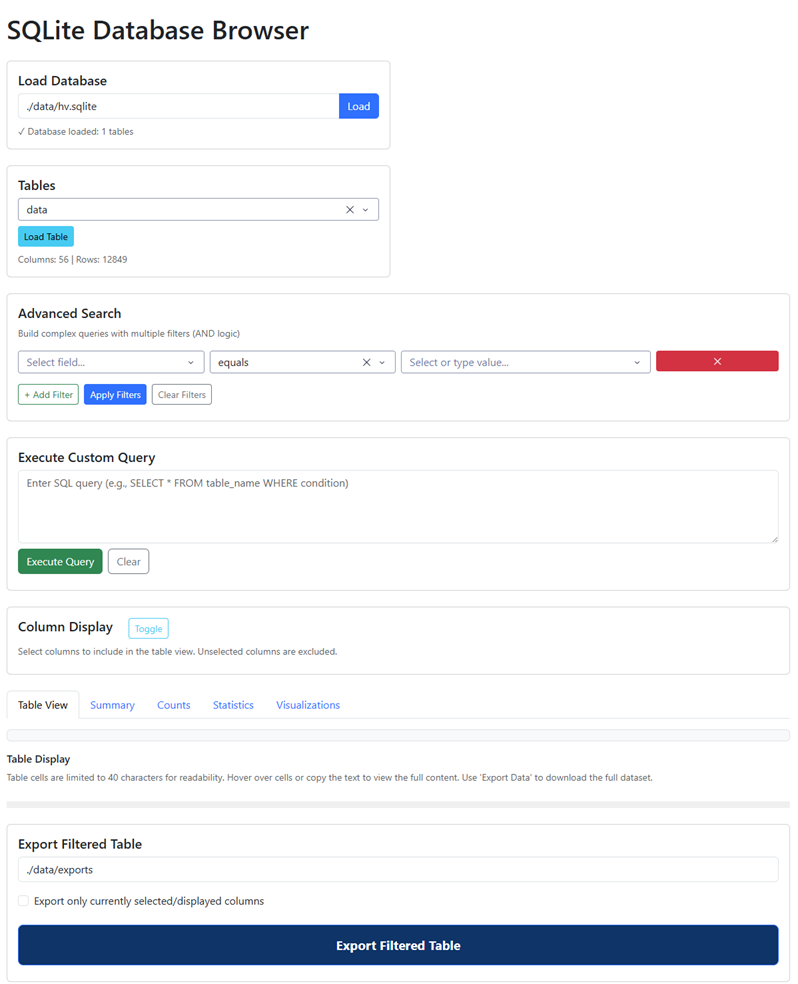Open the Statistics tab
The width and height of the screenshot is (798, 984).
pyautogui.click(x=233, y=705)
